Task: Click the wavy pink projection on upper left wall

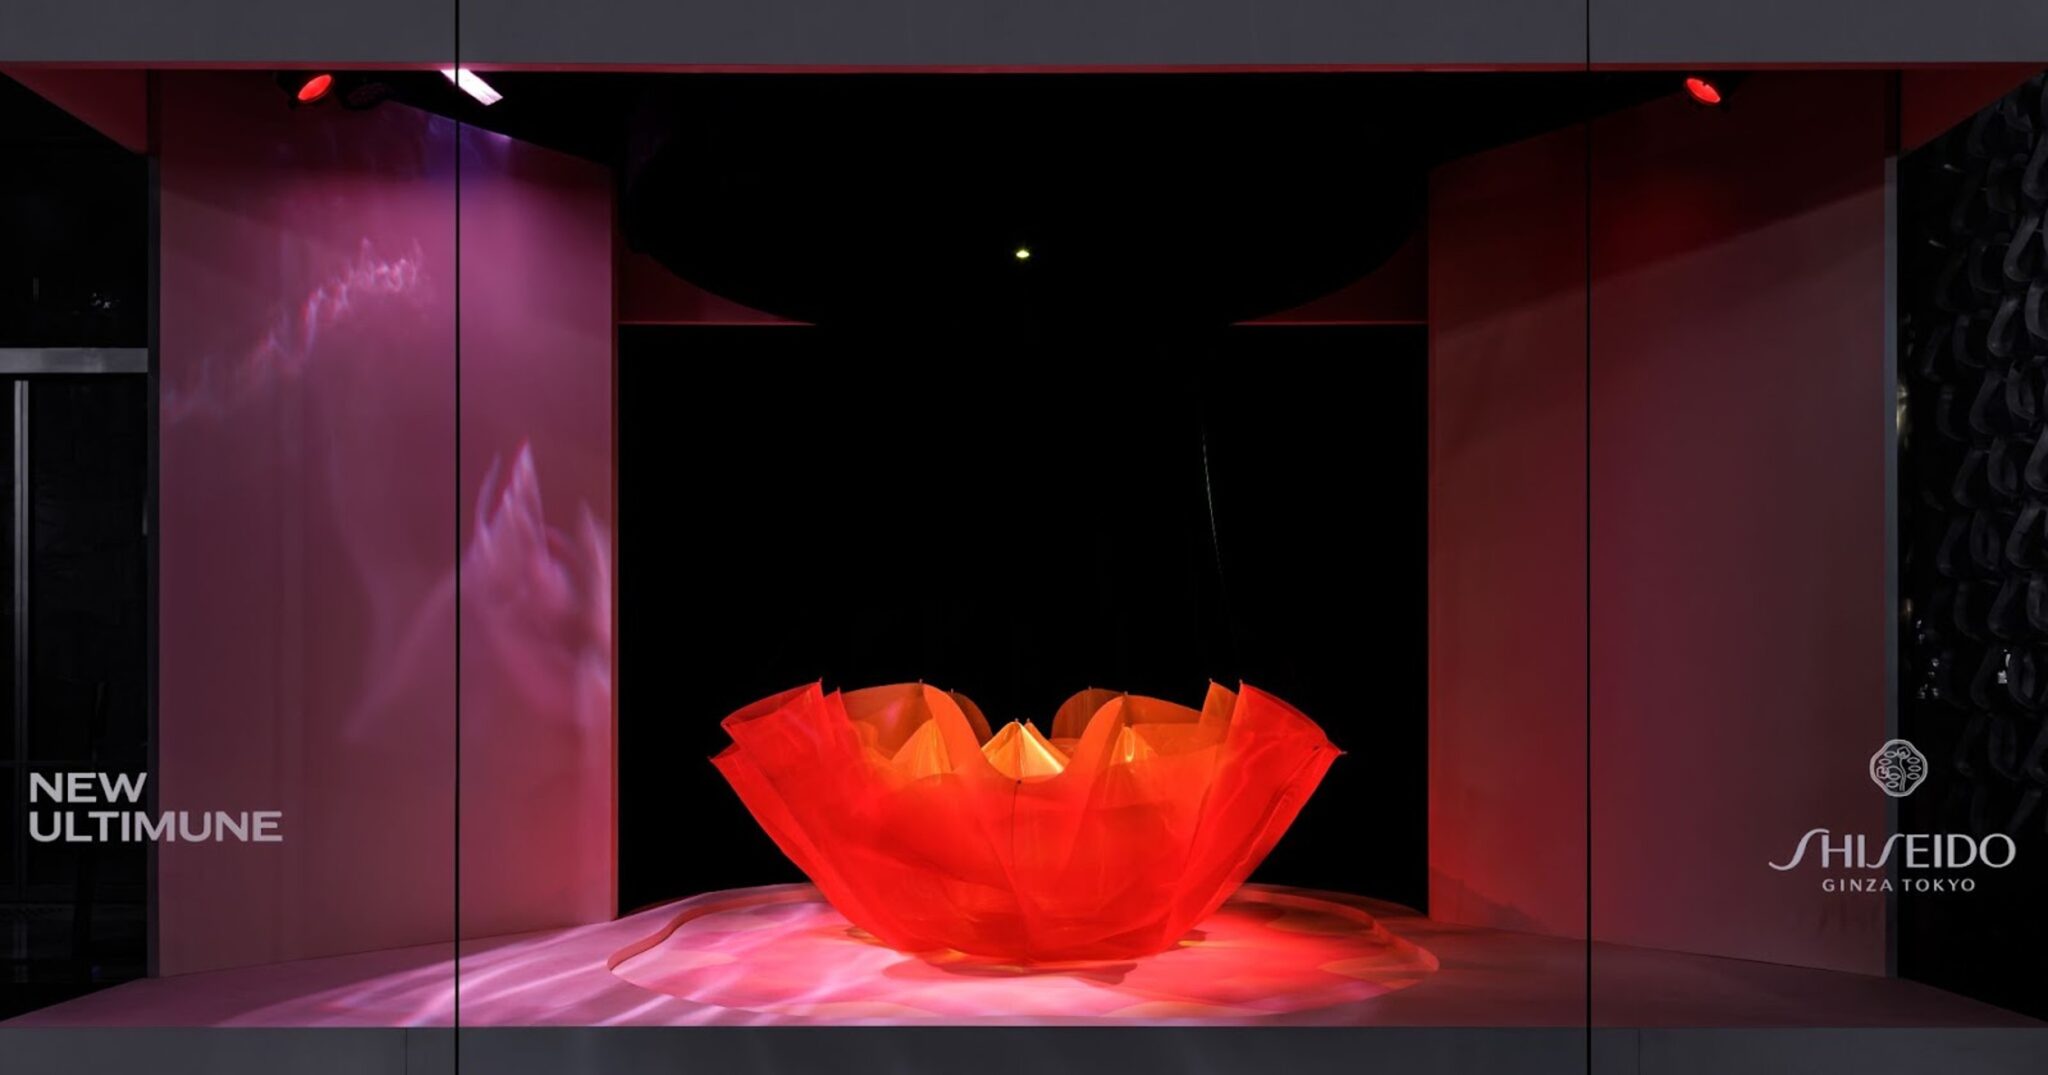Action: (x=300, y=320)
